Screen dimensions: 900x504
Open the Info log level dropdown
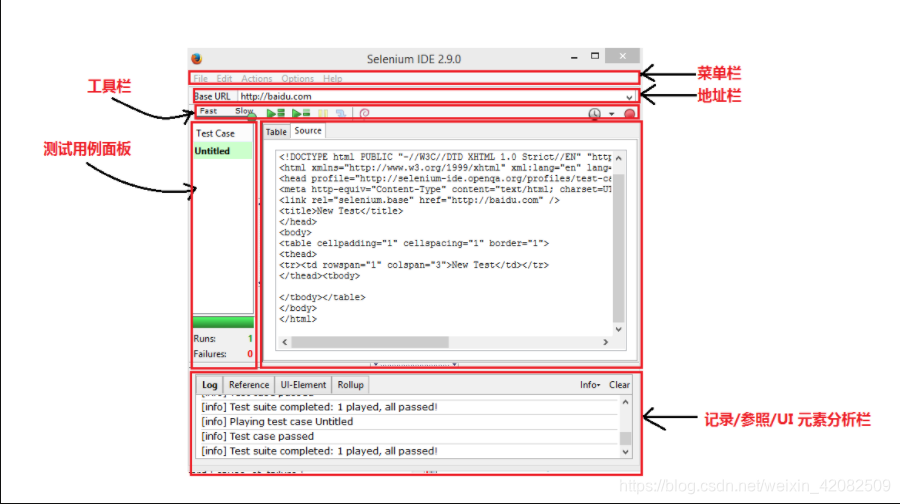pos(589,385)
